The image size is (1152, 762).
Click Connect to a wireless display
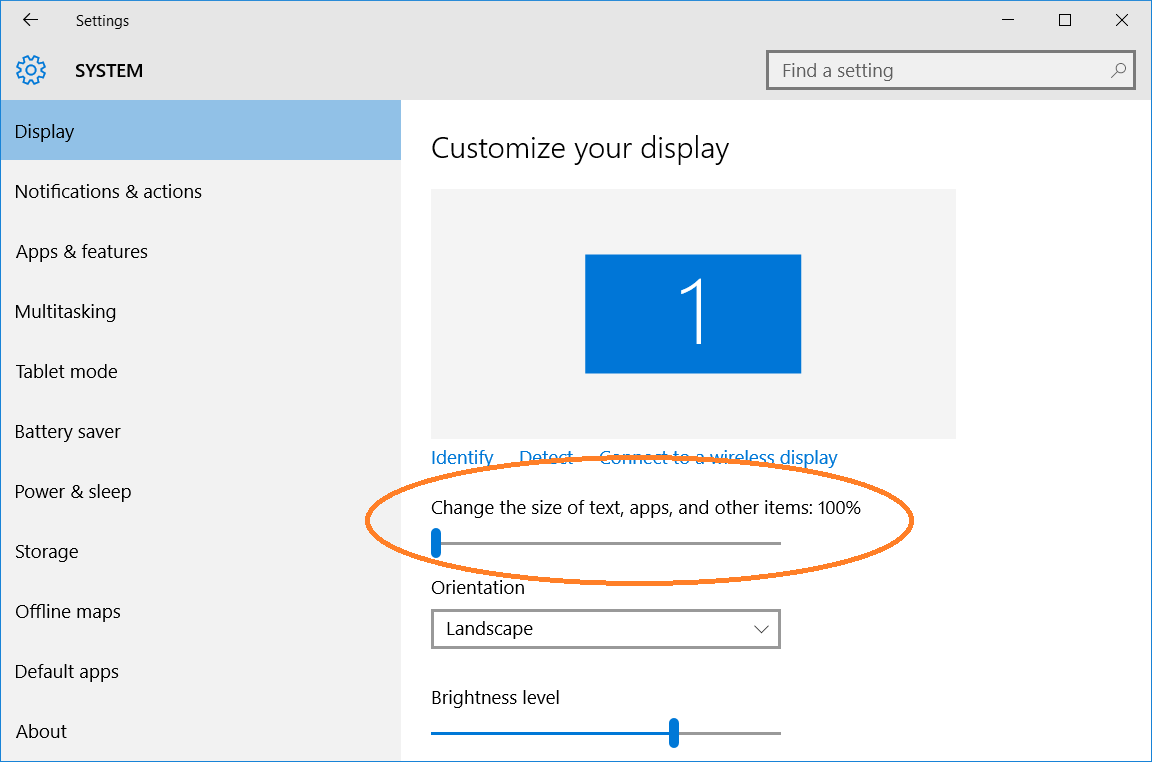click(718, 457)
